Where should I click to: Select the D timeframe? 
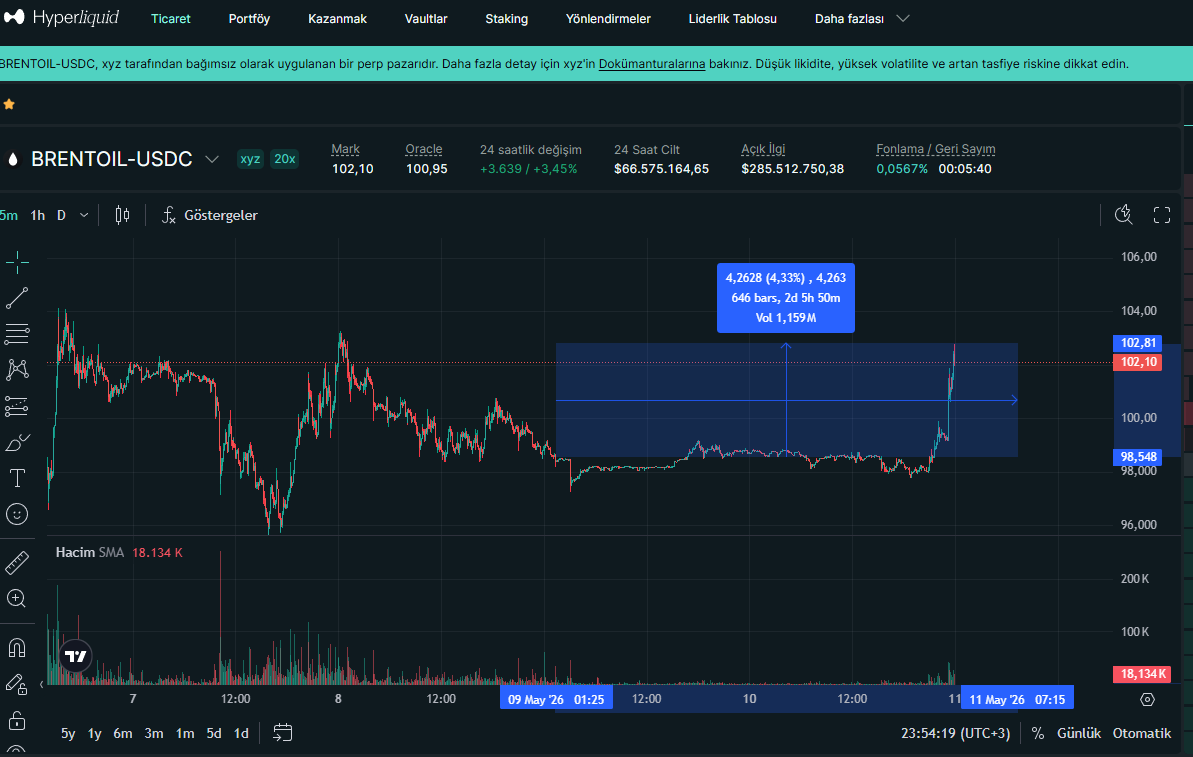pyautogui.click(x=62, y=215)
